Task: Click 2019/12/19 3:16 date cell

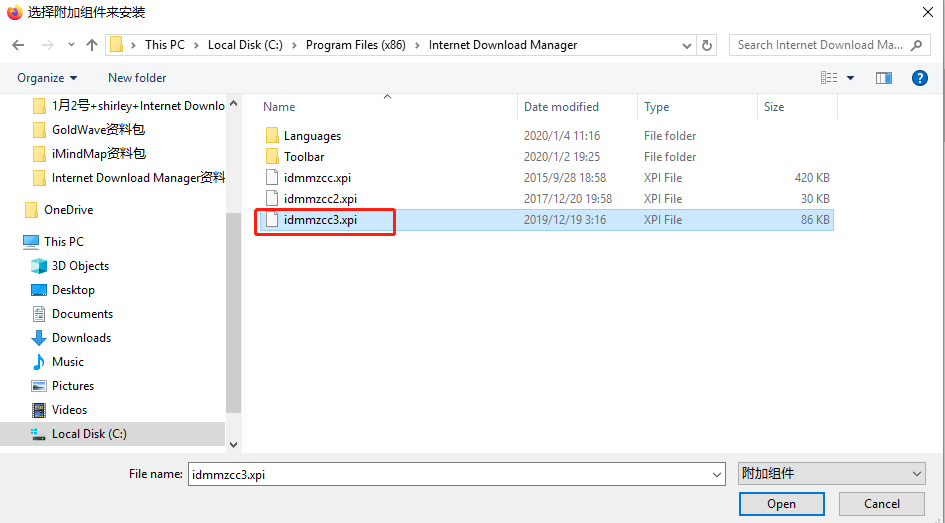Action: [x=565, y=220]
